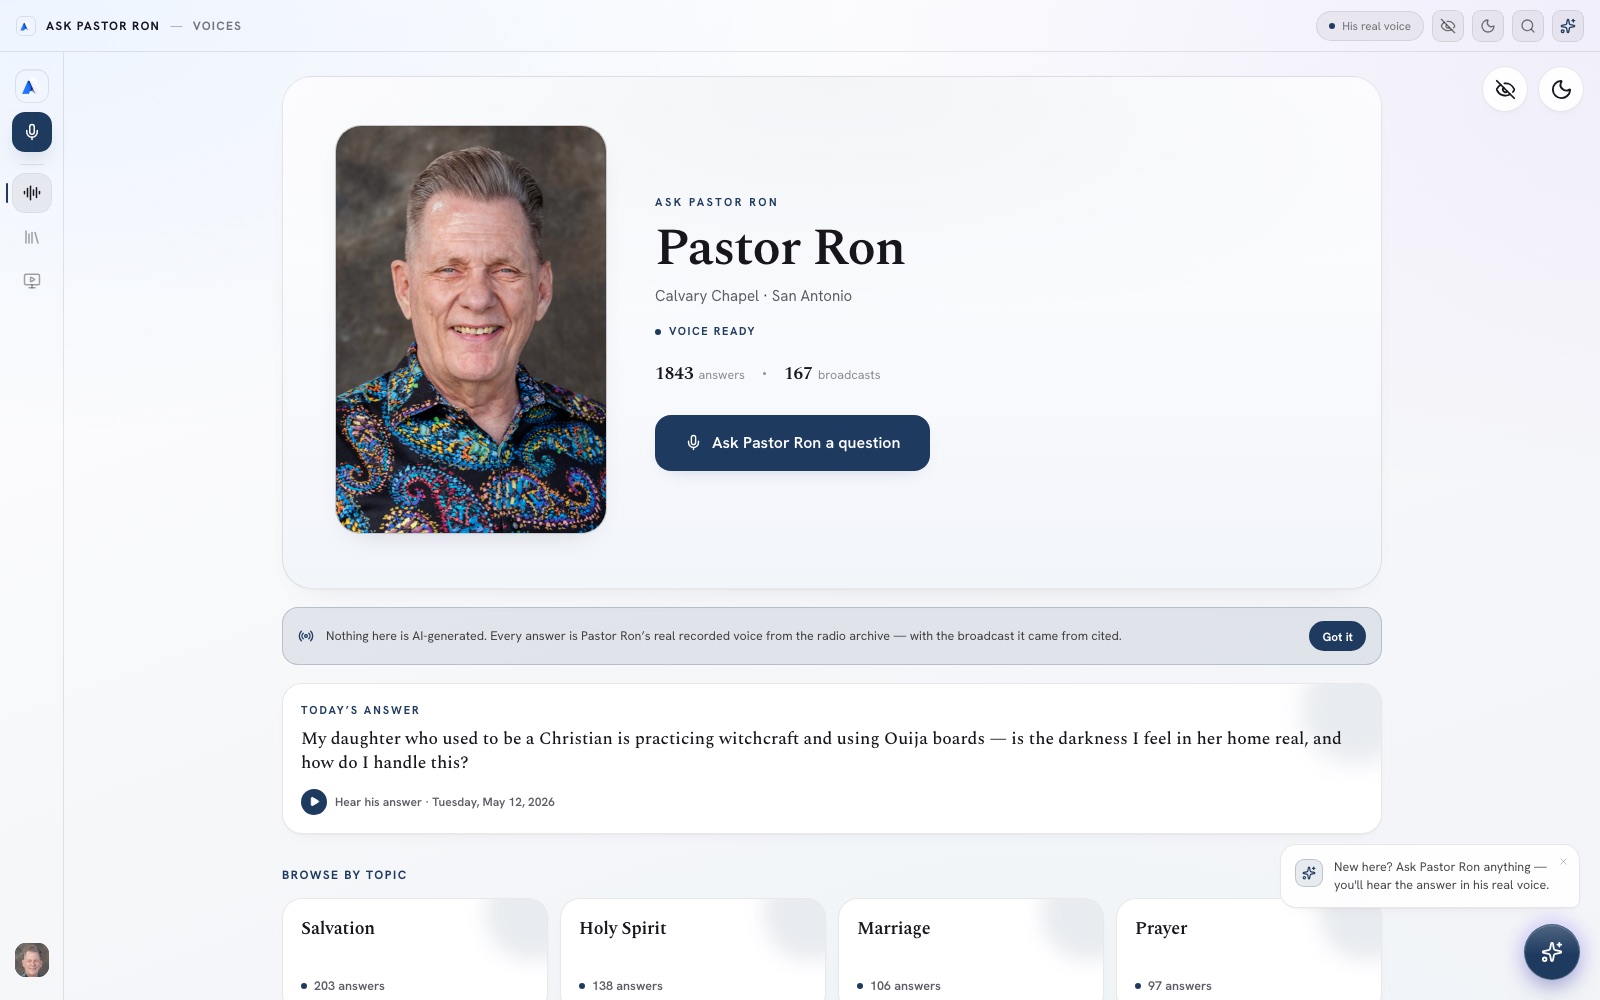The height and width of the screenshot is (1000, 1600).
Task: Open the sparkle assistant icon in the top bar
Action: (1568, 26)
